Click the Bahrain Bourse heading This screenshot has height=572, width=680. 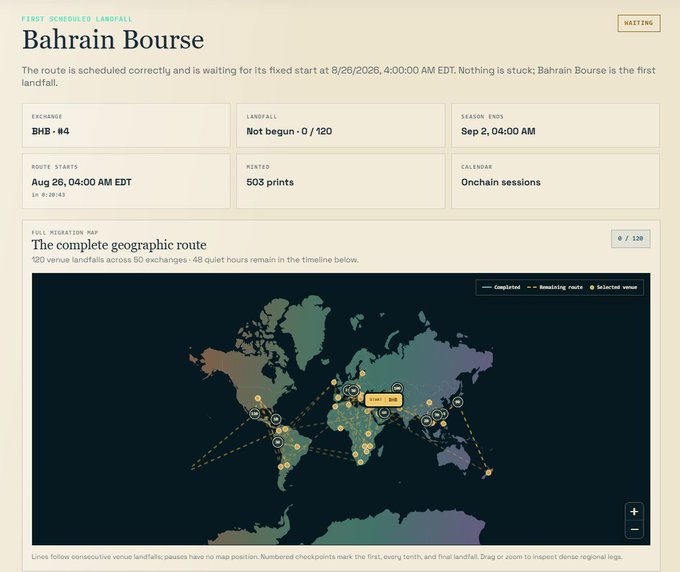point(113,40)
